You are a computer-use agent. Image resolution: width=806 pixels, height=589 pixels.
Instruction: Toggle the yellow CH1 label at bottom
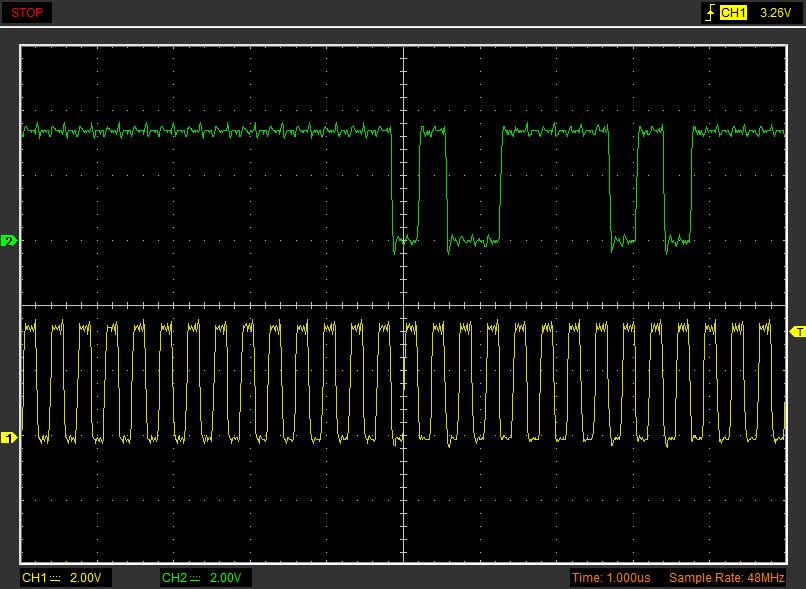click(35, 578)
